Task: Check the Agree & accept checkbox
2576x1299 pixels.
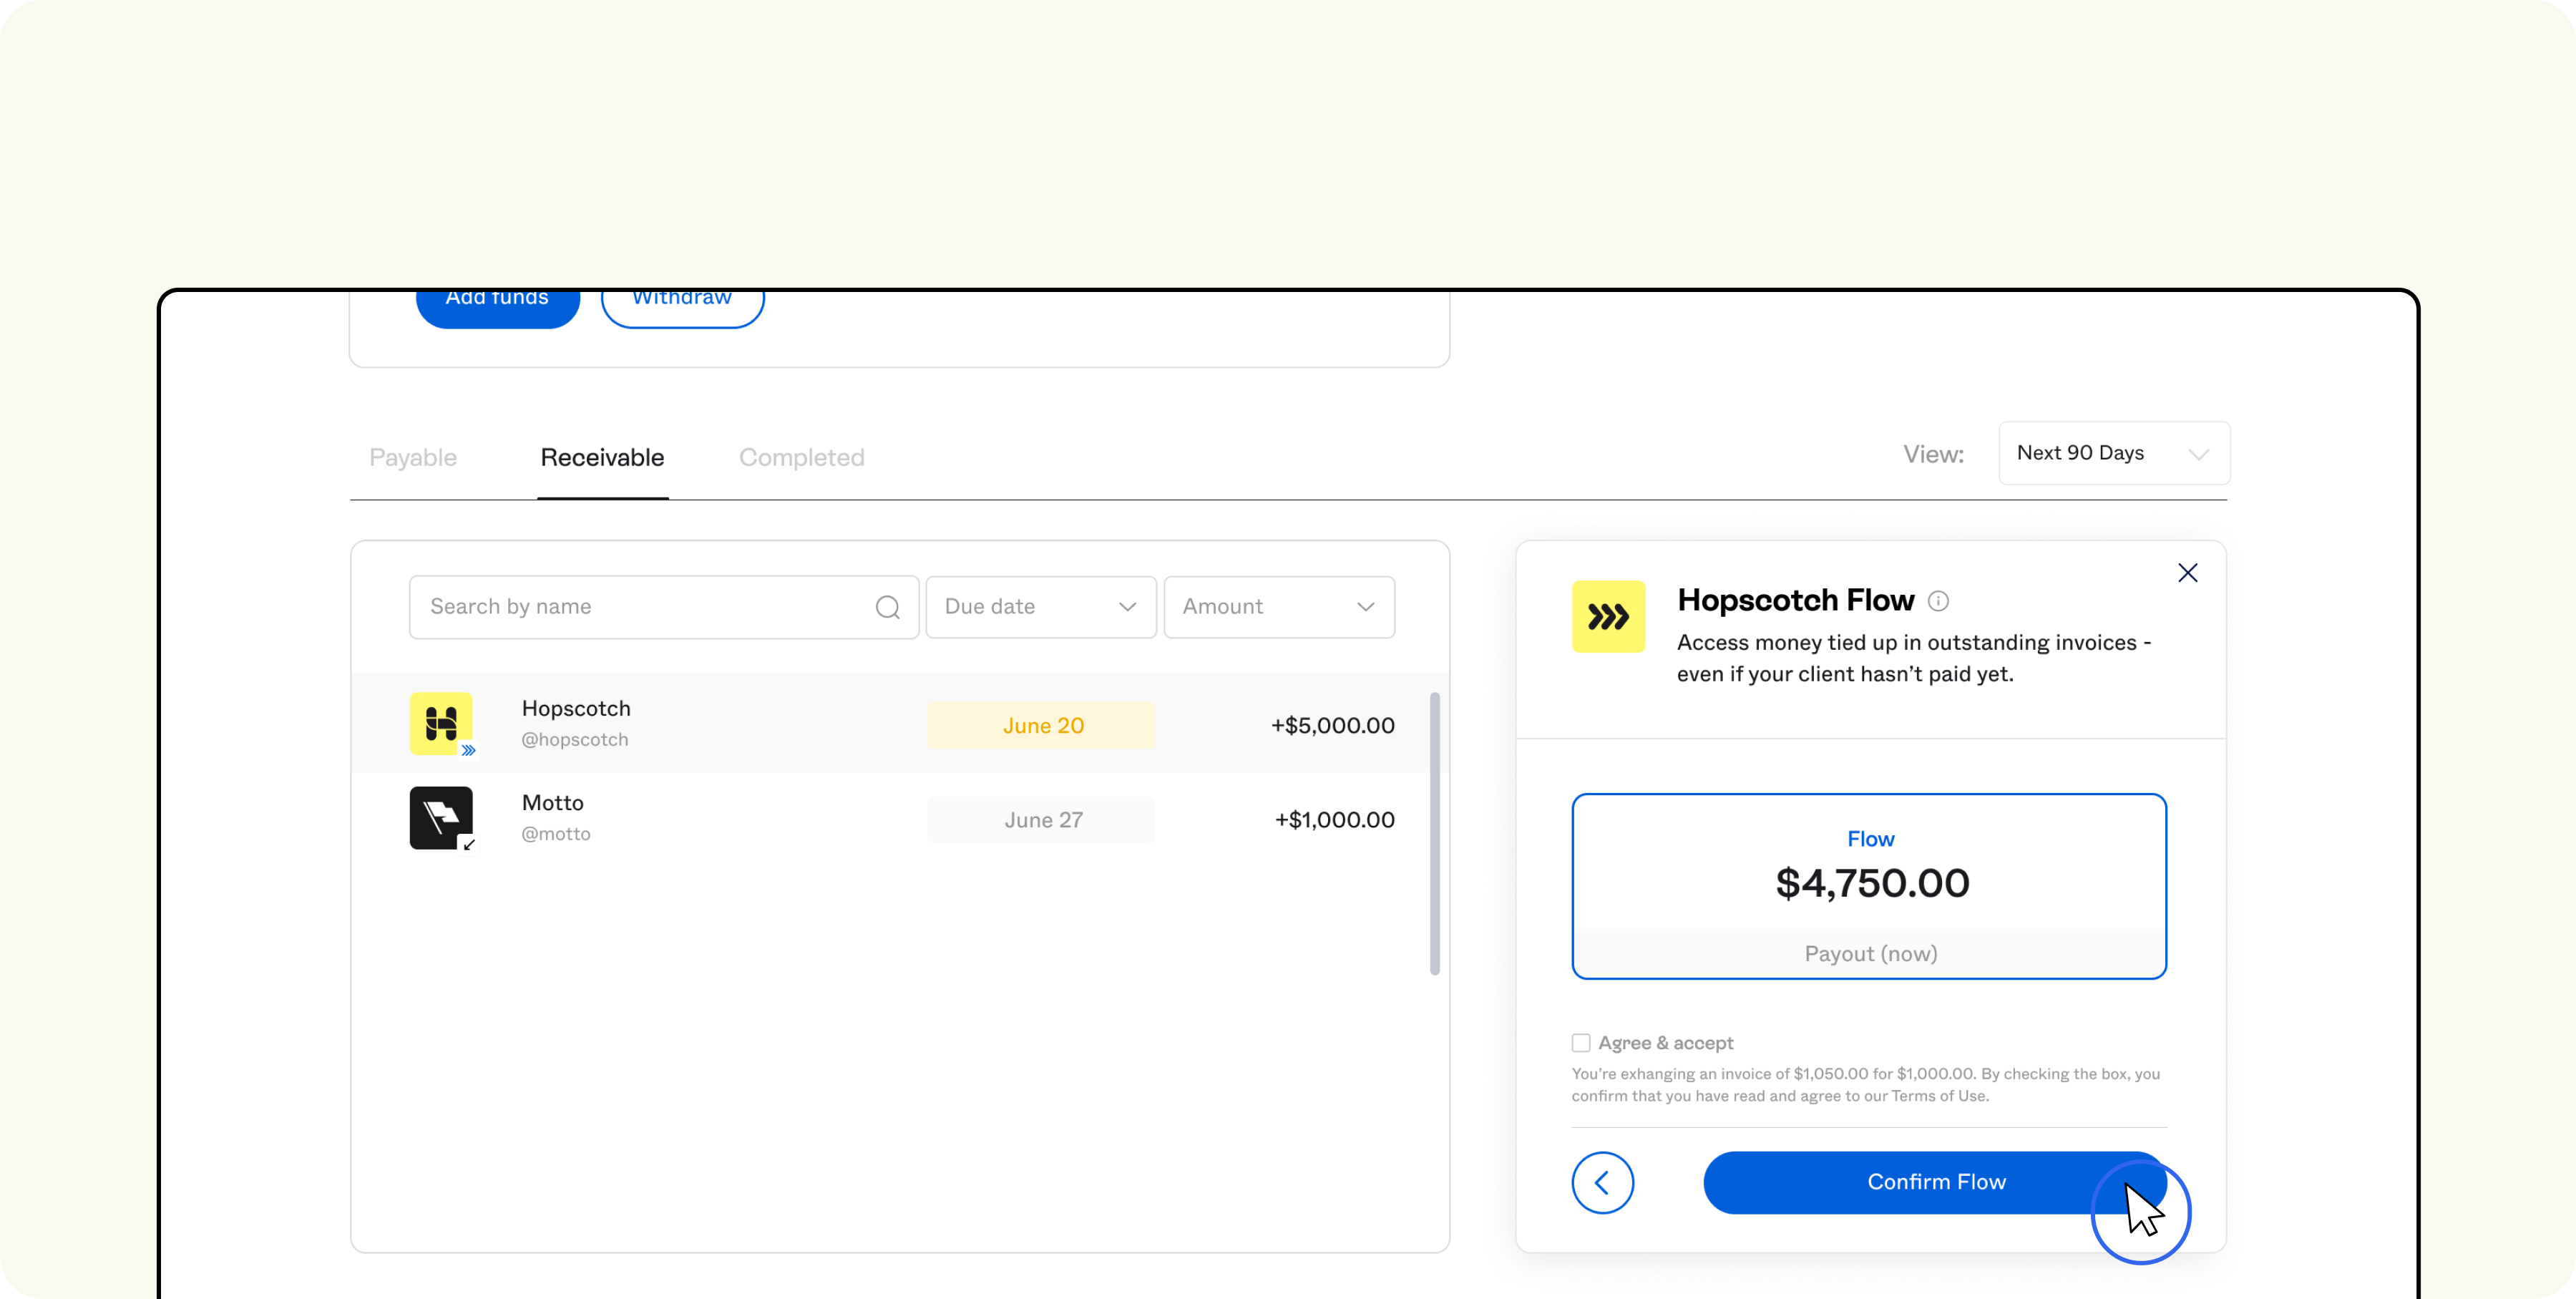Action: (1580, 1043)
